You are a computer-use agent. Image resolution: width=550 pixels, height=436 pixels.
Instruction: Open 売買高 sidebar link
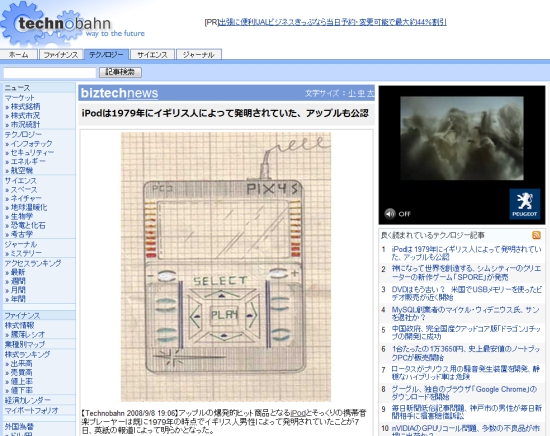click(x=21, y=373)
